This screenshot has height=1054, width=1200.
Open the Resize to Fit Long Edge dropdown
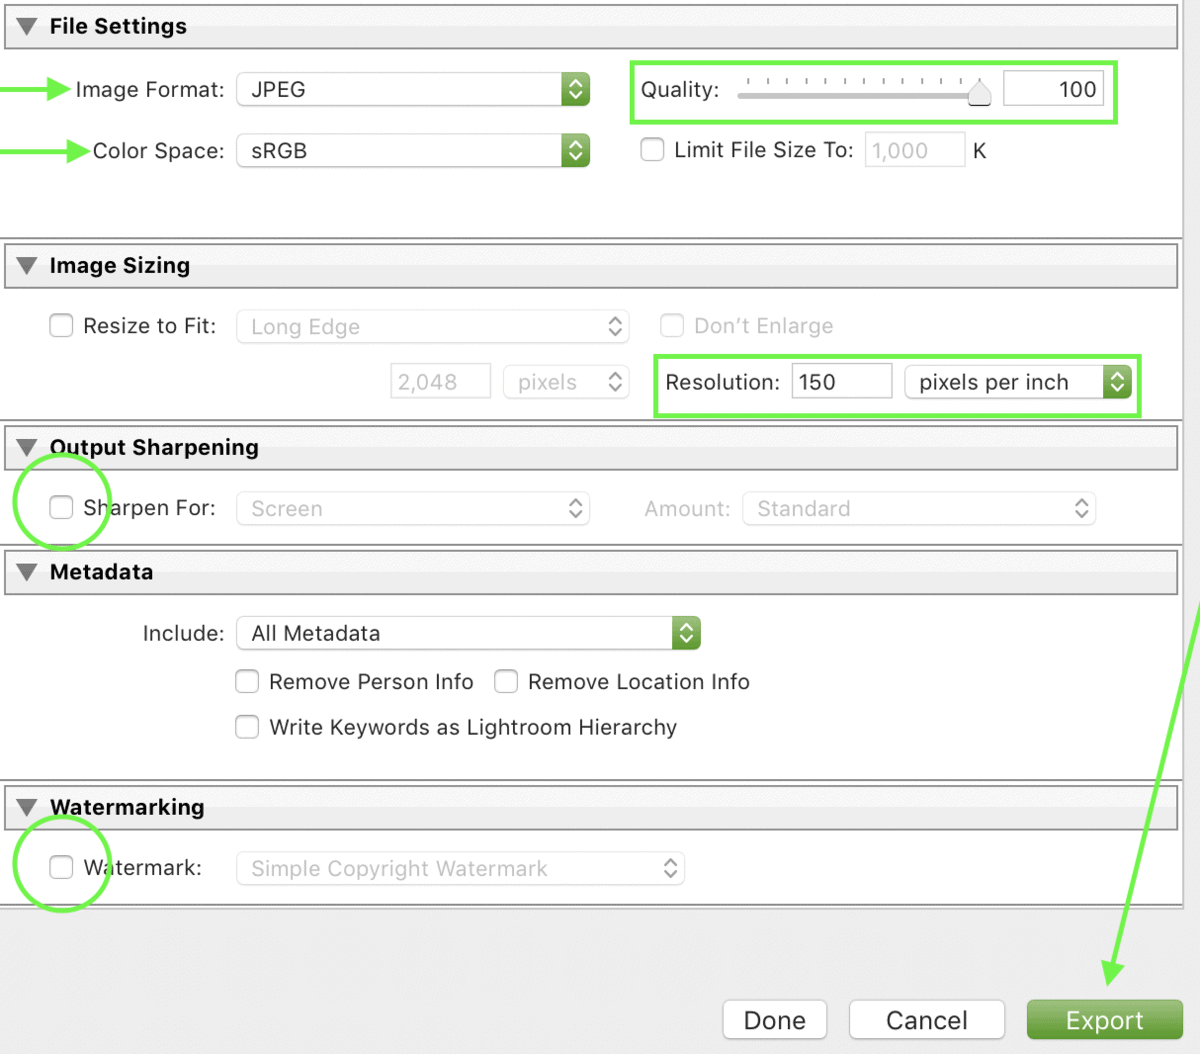(x=433, y=327)
